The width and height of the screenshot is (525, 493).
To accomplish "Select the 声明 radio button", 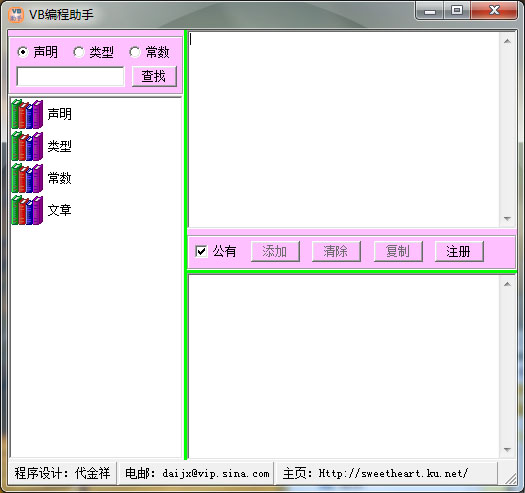I will (23, 52).
